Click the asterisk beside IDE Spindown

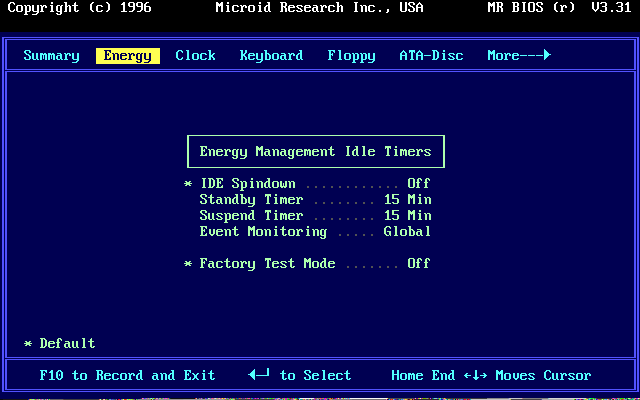pyautogui.click(x=188, y=184)
